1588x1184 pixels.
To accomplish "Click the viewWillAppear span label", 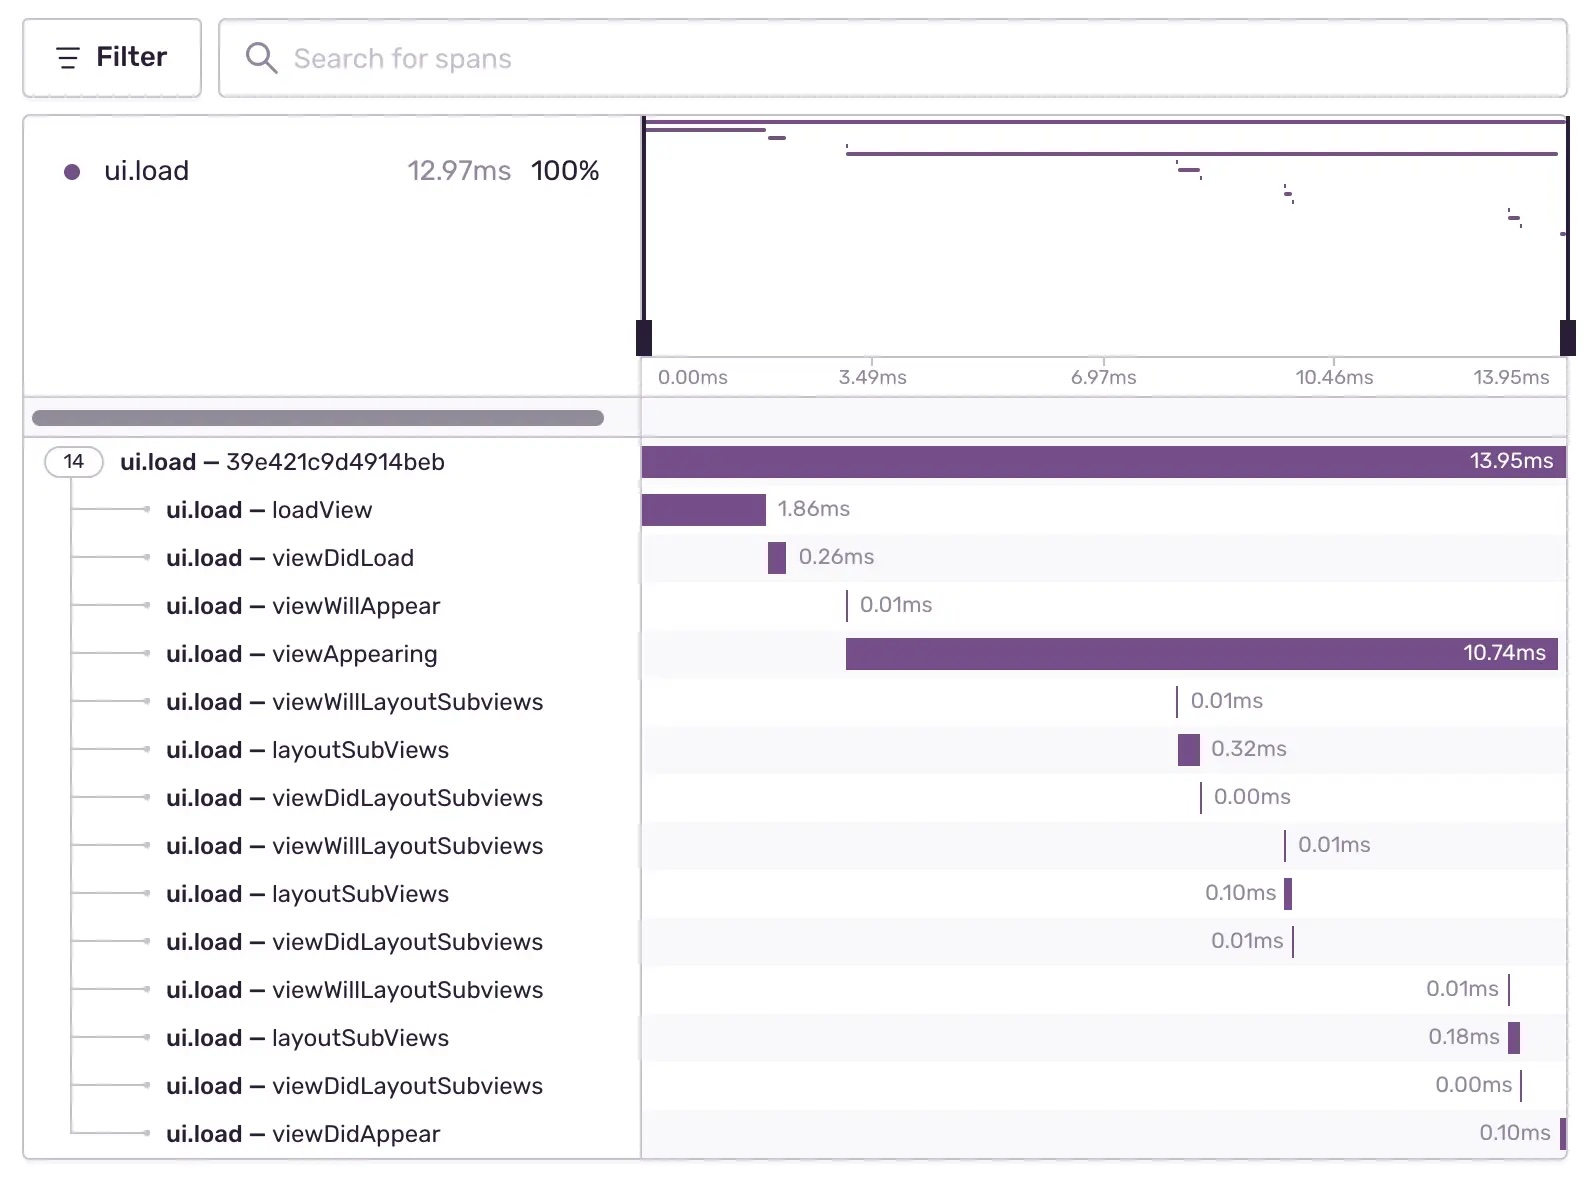I will pyautogui.click(x=303, y=606).
